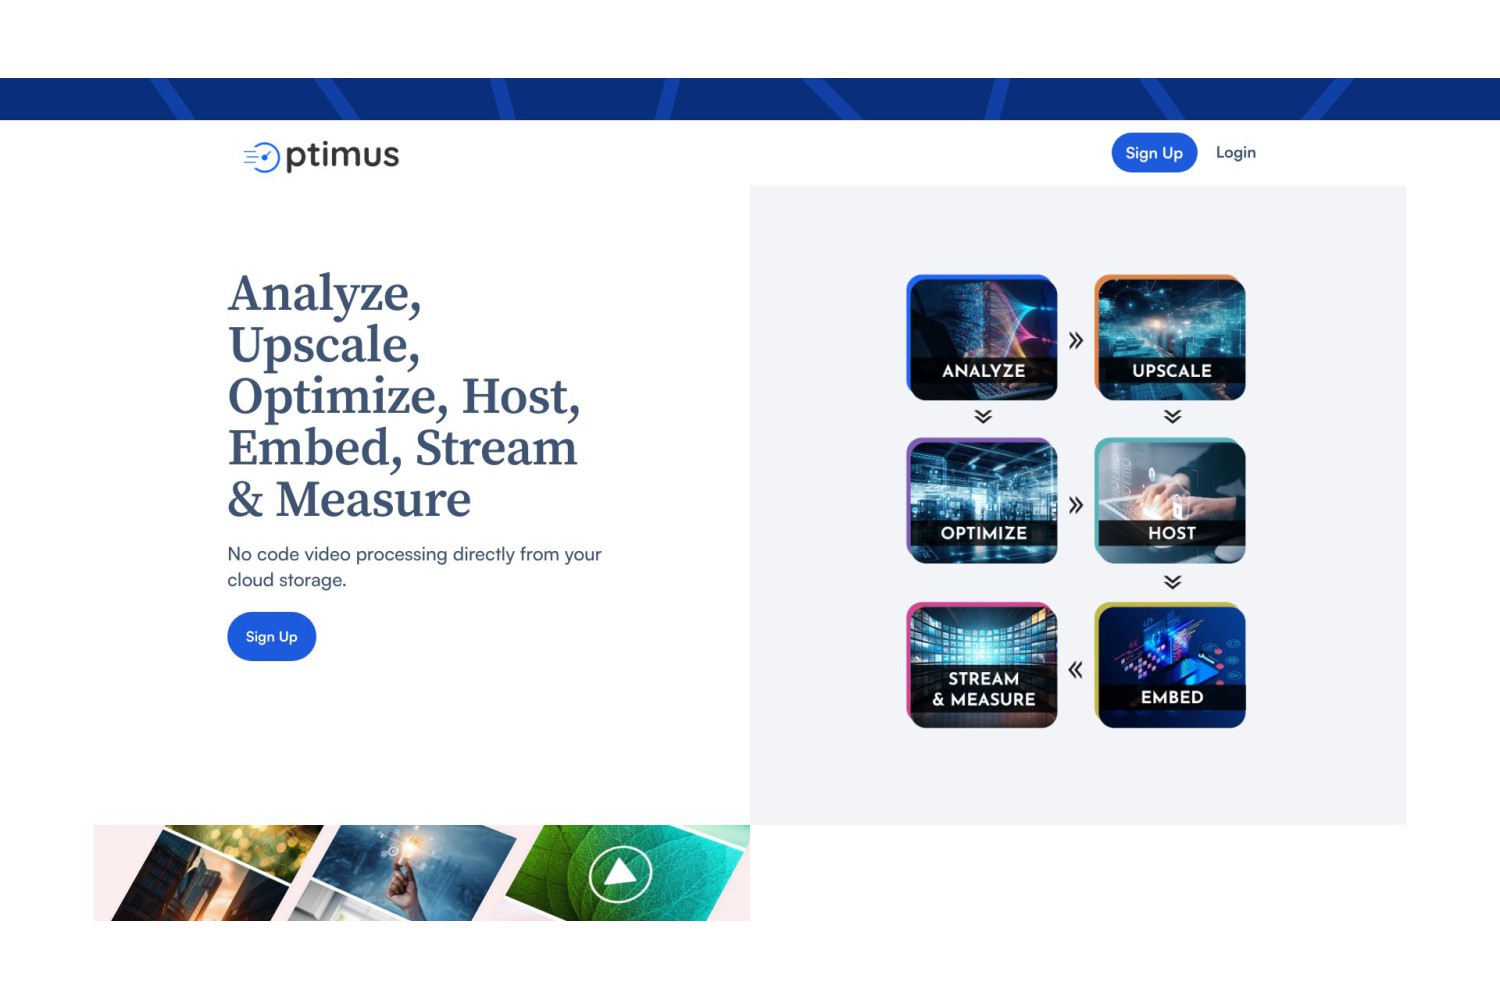
Task: Click the down chevron below Analyze tile
Action: tap(983, 416)
